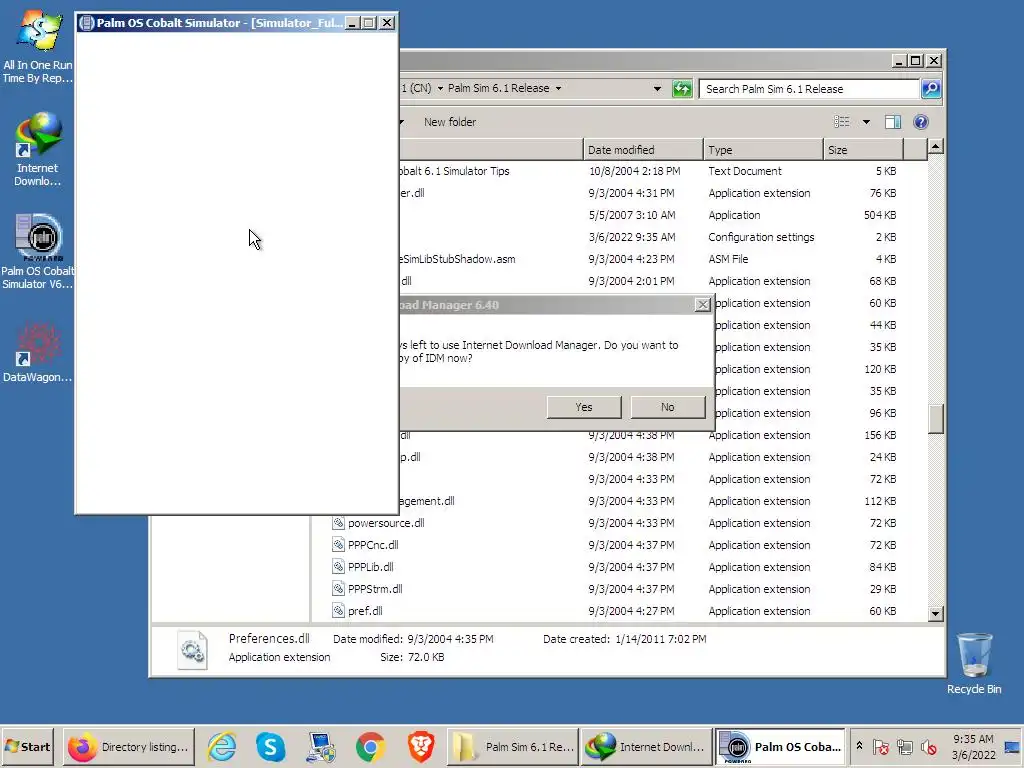The width and height of the screenshot is (1024, 768).
Task: Click the Palm OS Cobalt Simulator title icon
Action: [86, 23]
